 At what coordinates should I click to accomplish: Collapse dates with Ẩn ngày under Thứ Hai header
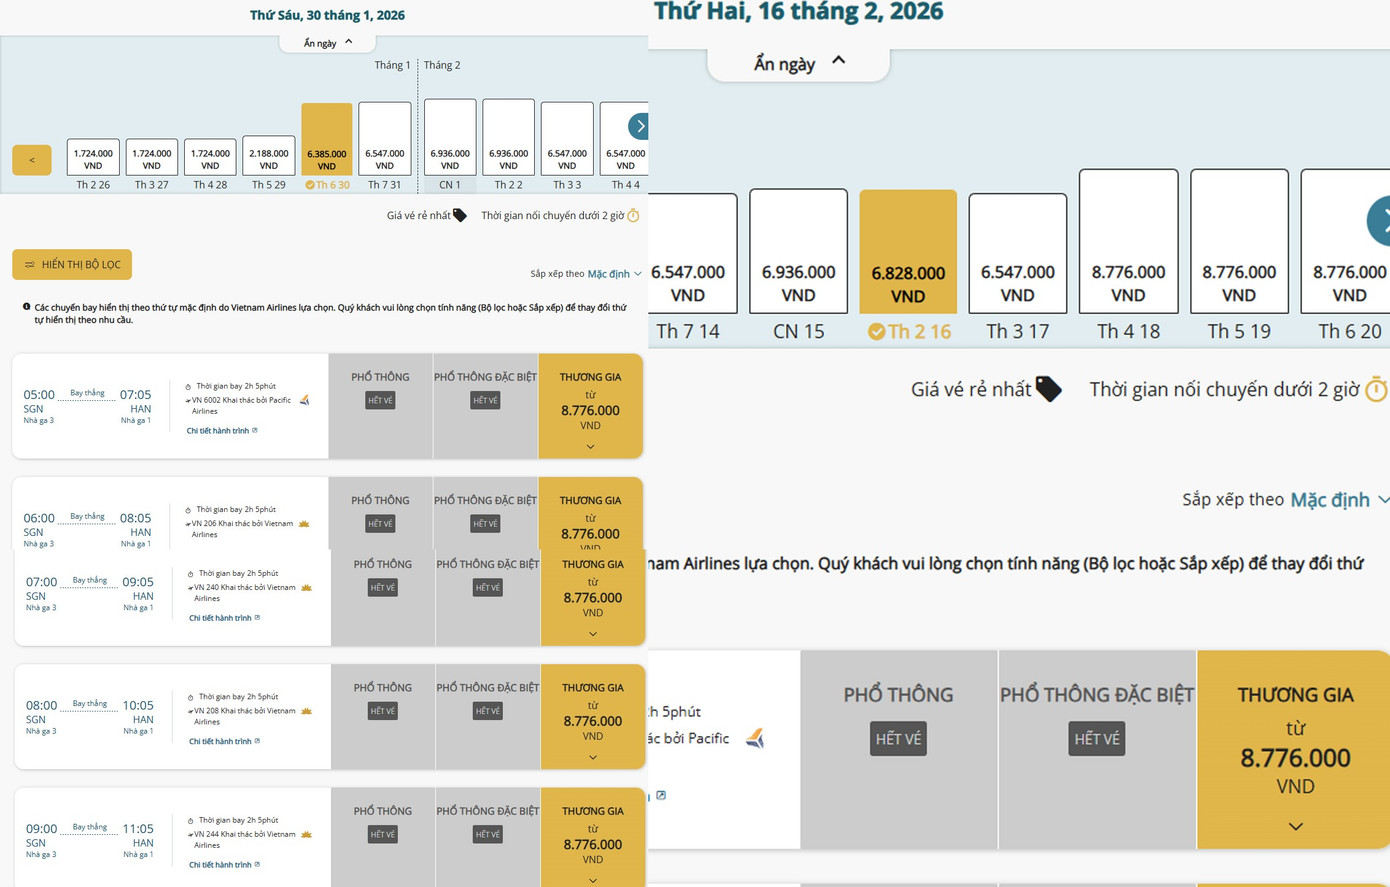point(798,63)
